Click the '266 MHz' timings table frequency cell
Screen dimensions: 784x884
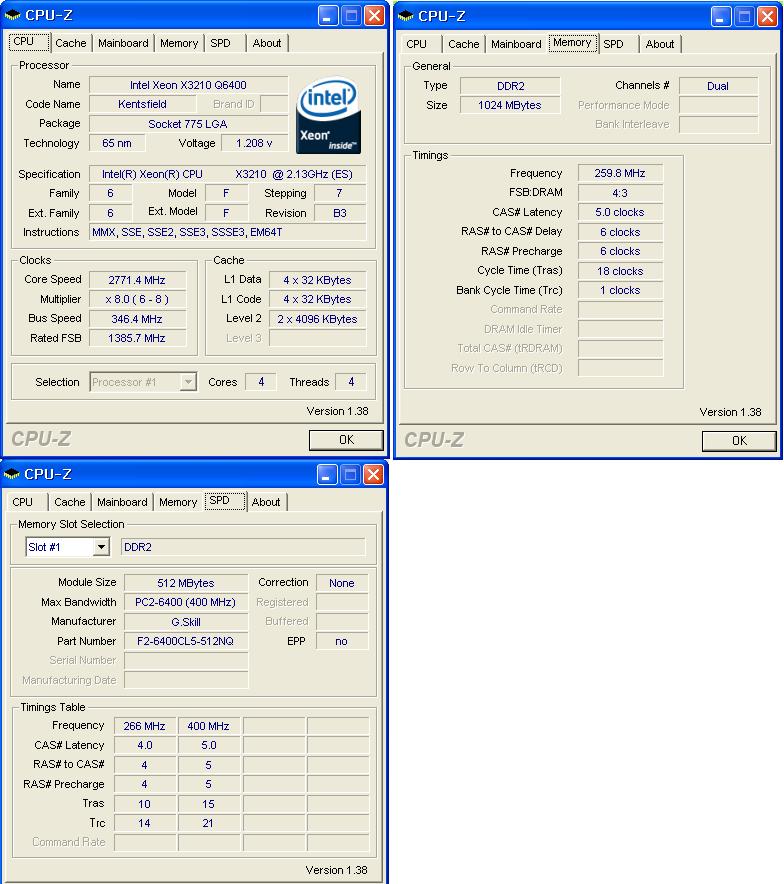[x=145, y=726]
